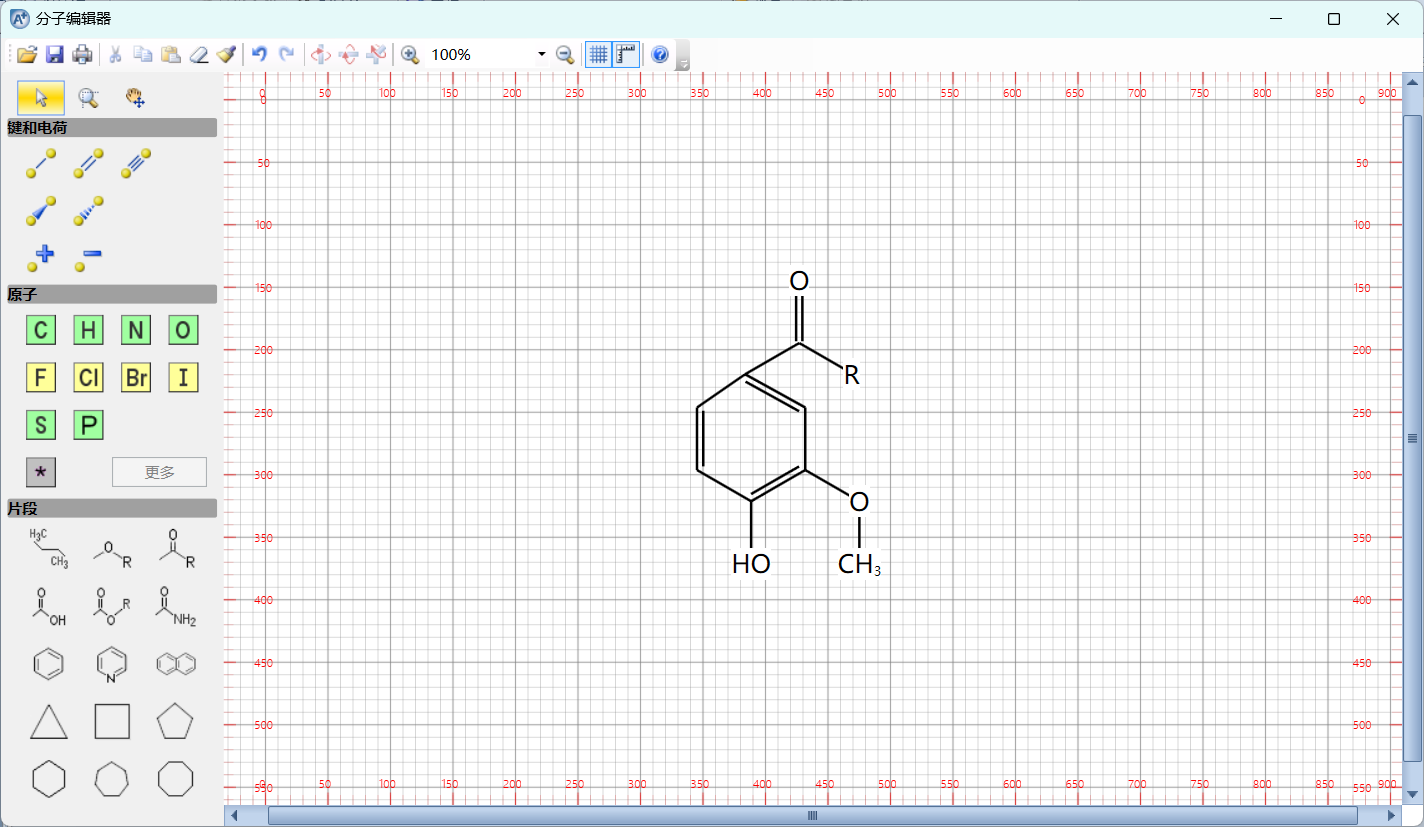Select the phosphorus atom P button
The image size is (1424, 827).
click(88, 425)
